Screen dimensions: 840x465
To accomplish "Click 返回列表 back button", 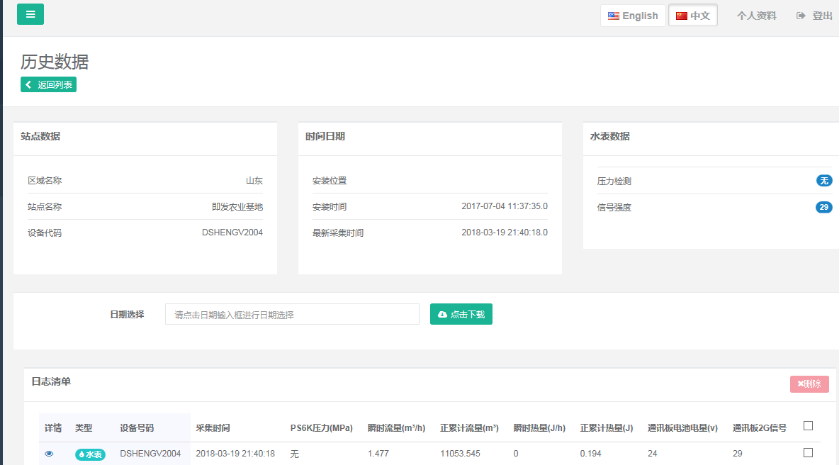I will 49,85.
